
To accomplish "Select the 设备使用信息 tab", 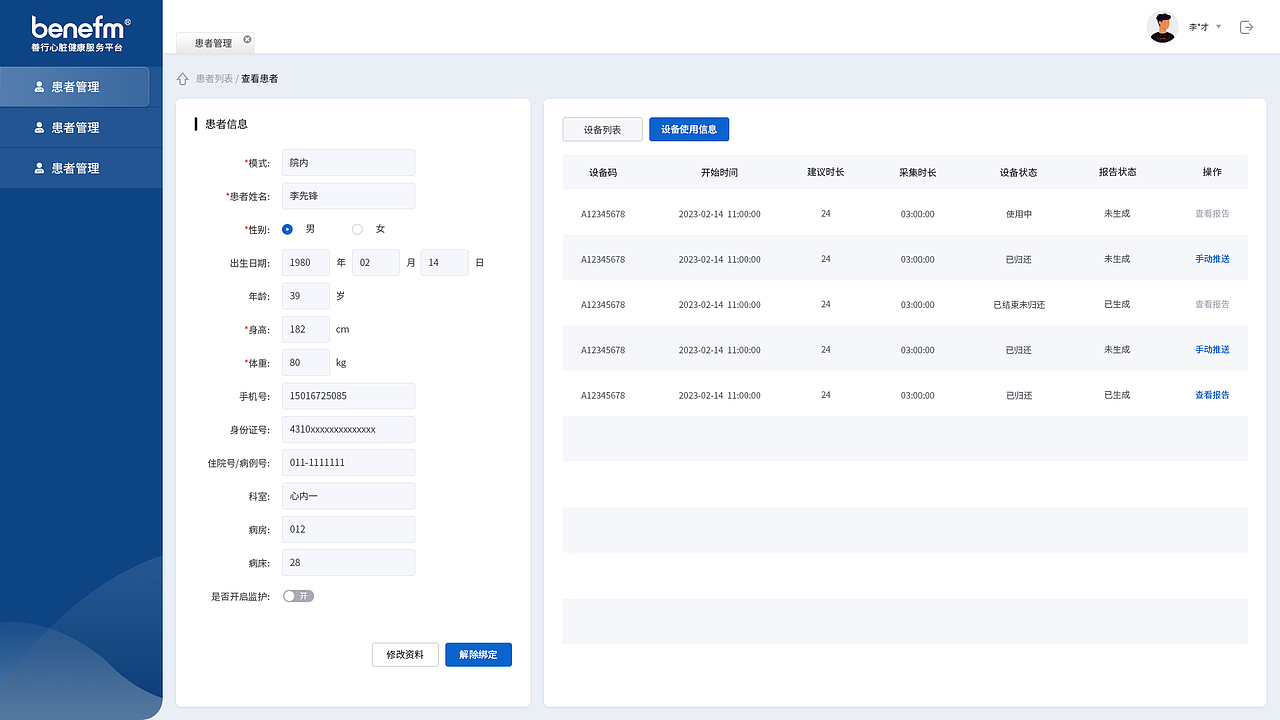I will 689,130.
